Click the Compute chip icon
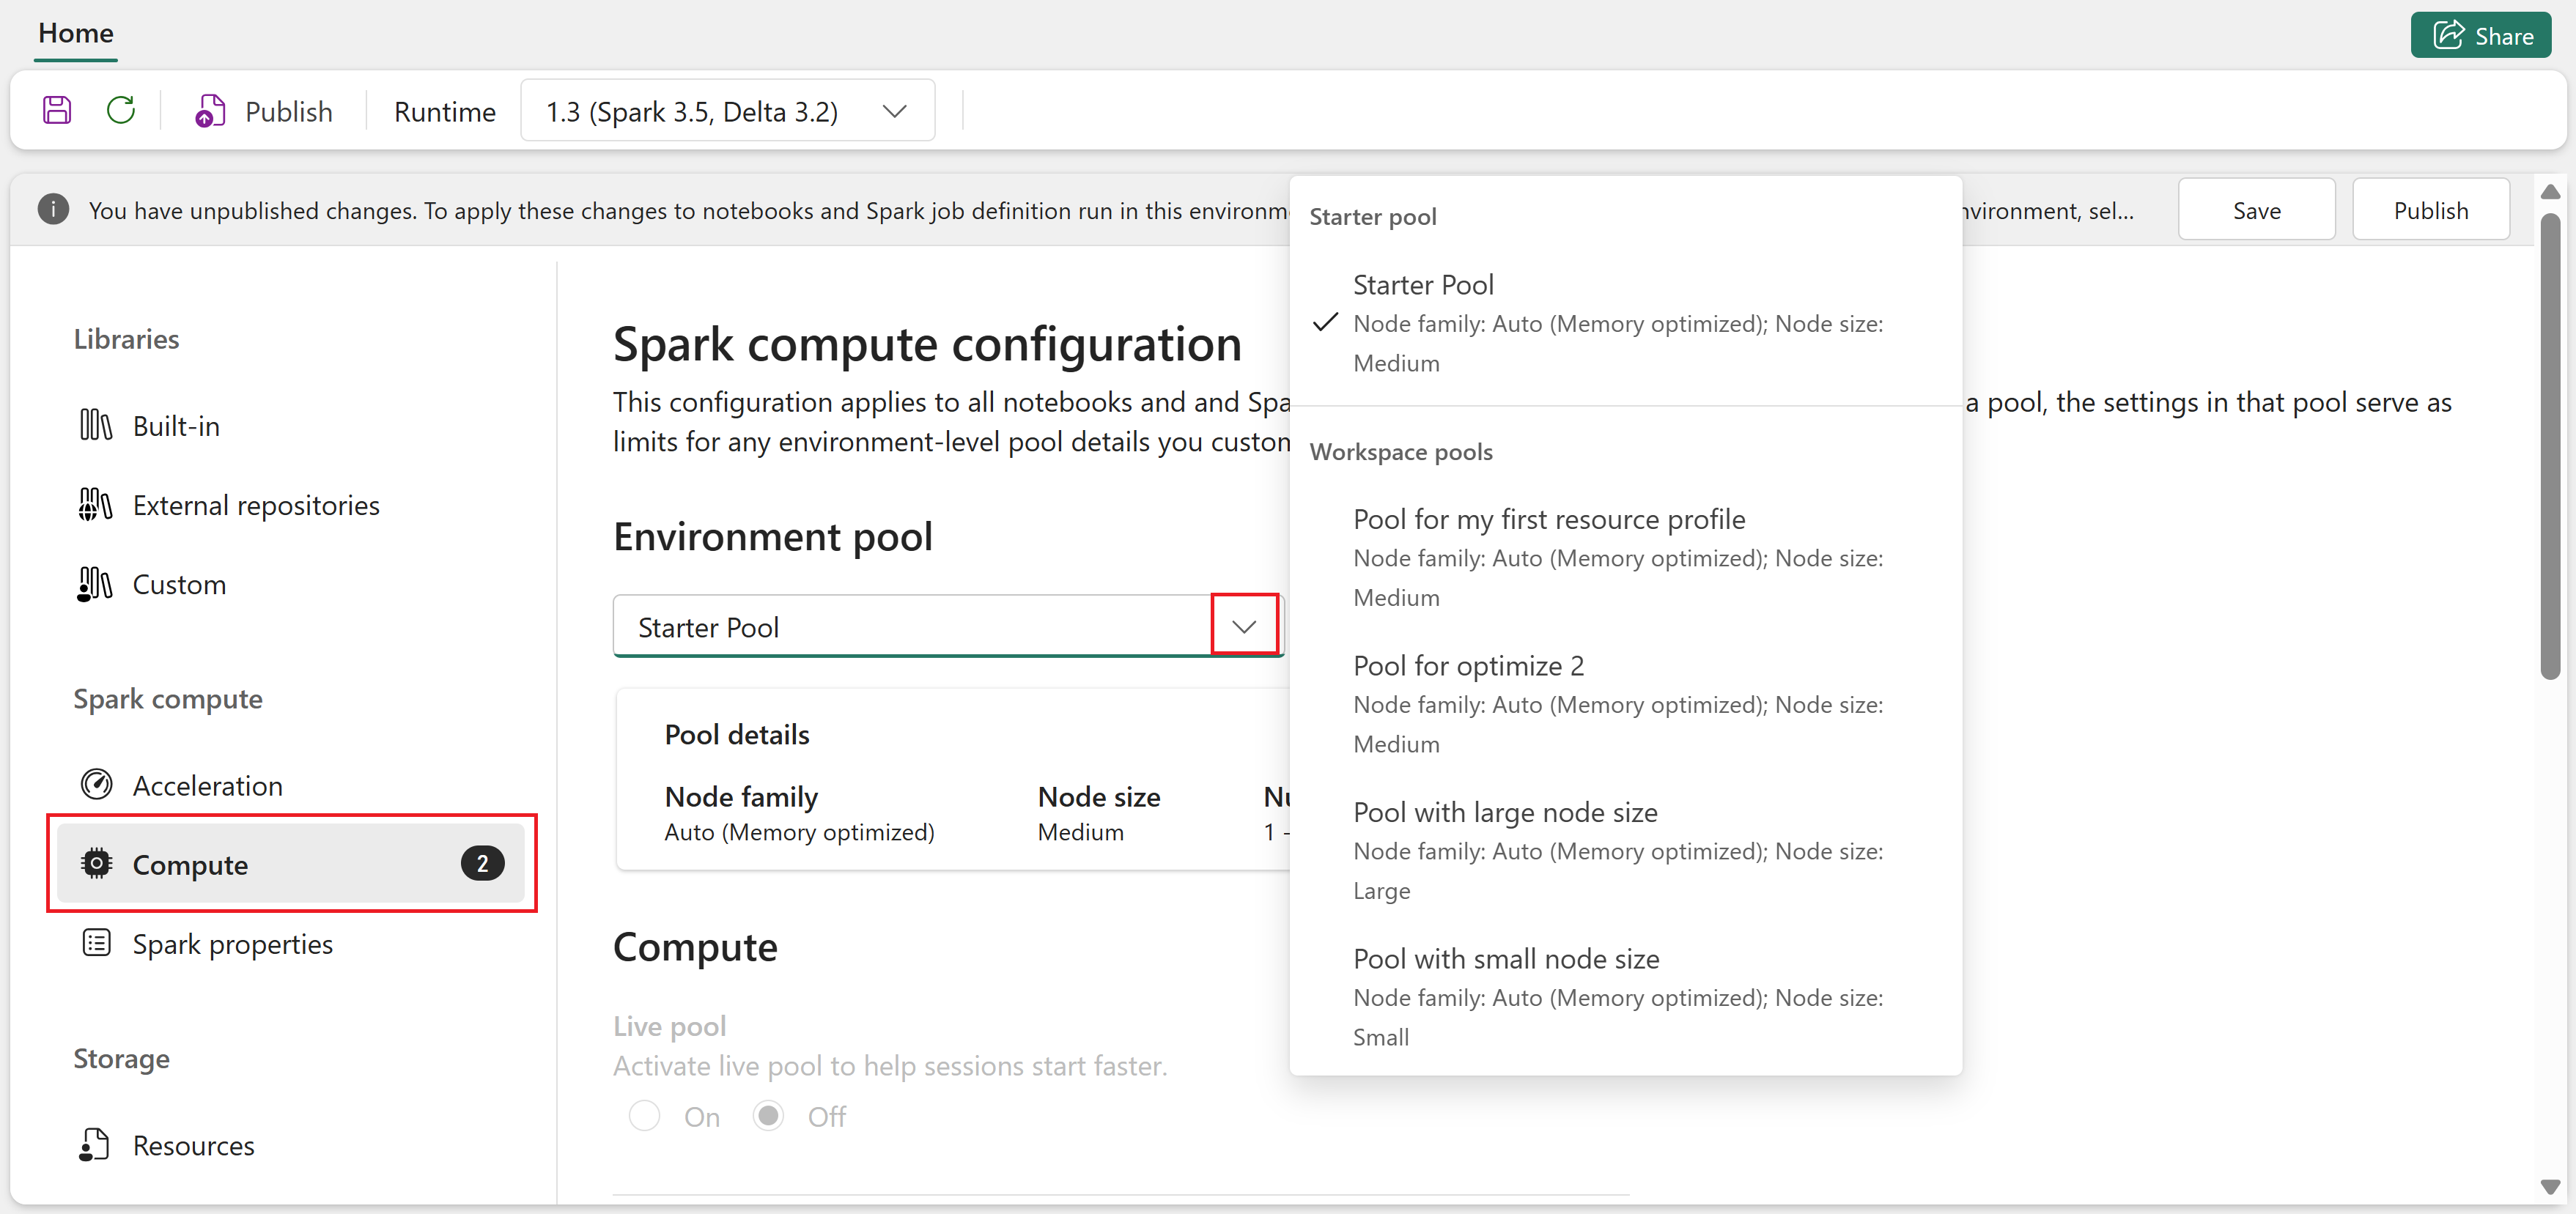This screenshot has height=1214, width=2576. point(96,863)
